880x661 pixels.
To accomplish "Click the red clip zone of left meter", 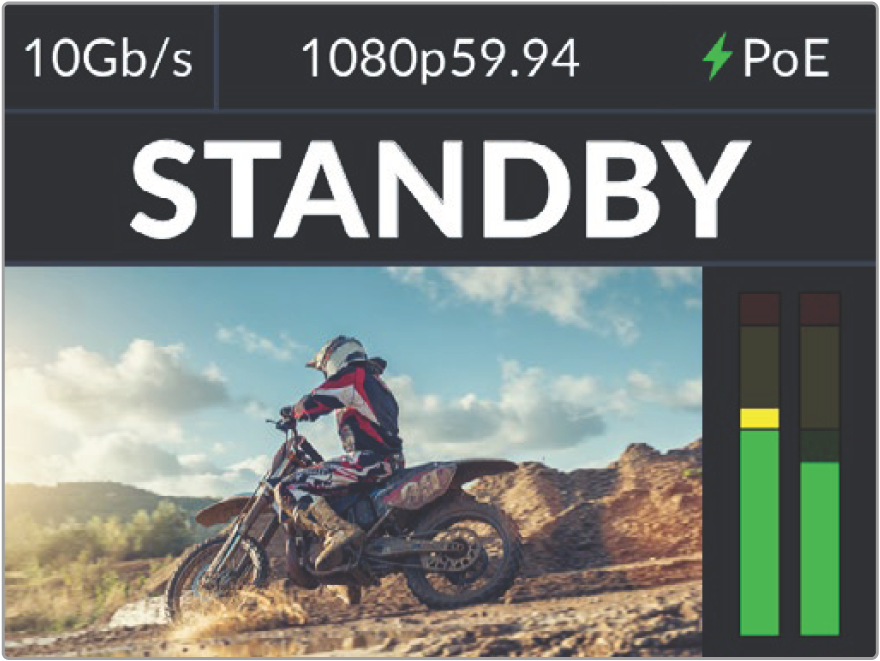I will pos(759,309).
